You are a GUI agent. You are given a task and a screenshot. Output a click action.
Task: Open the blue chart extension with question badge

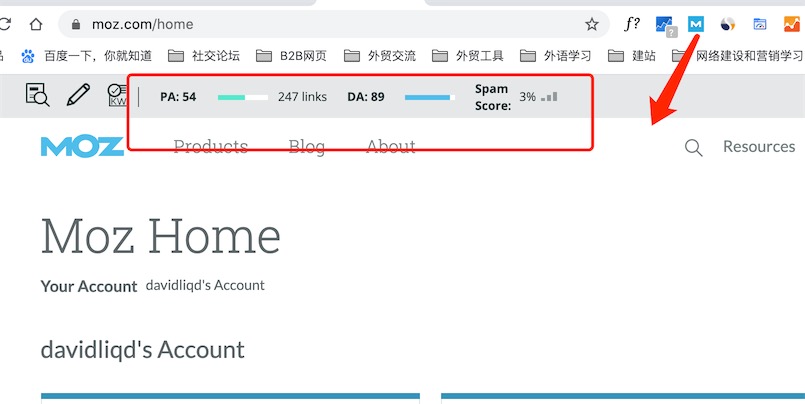[666, 26]
